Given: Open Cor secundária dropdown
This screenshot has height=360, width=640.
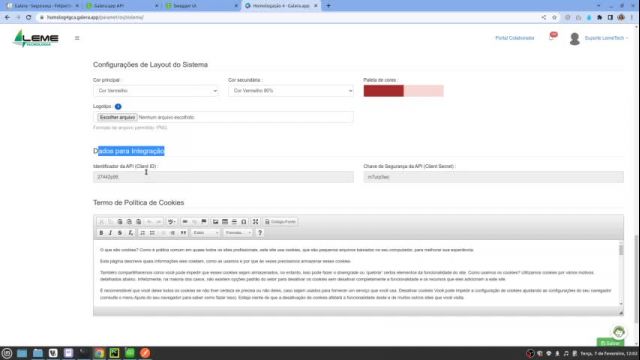Looking at the screenshot, I should (291, 91).
